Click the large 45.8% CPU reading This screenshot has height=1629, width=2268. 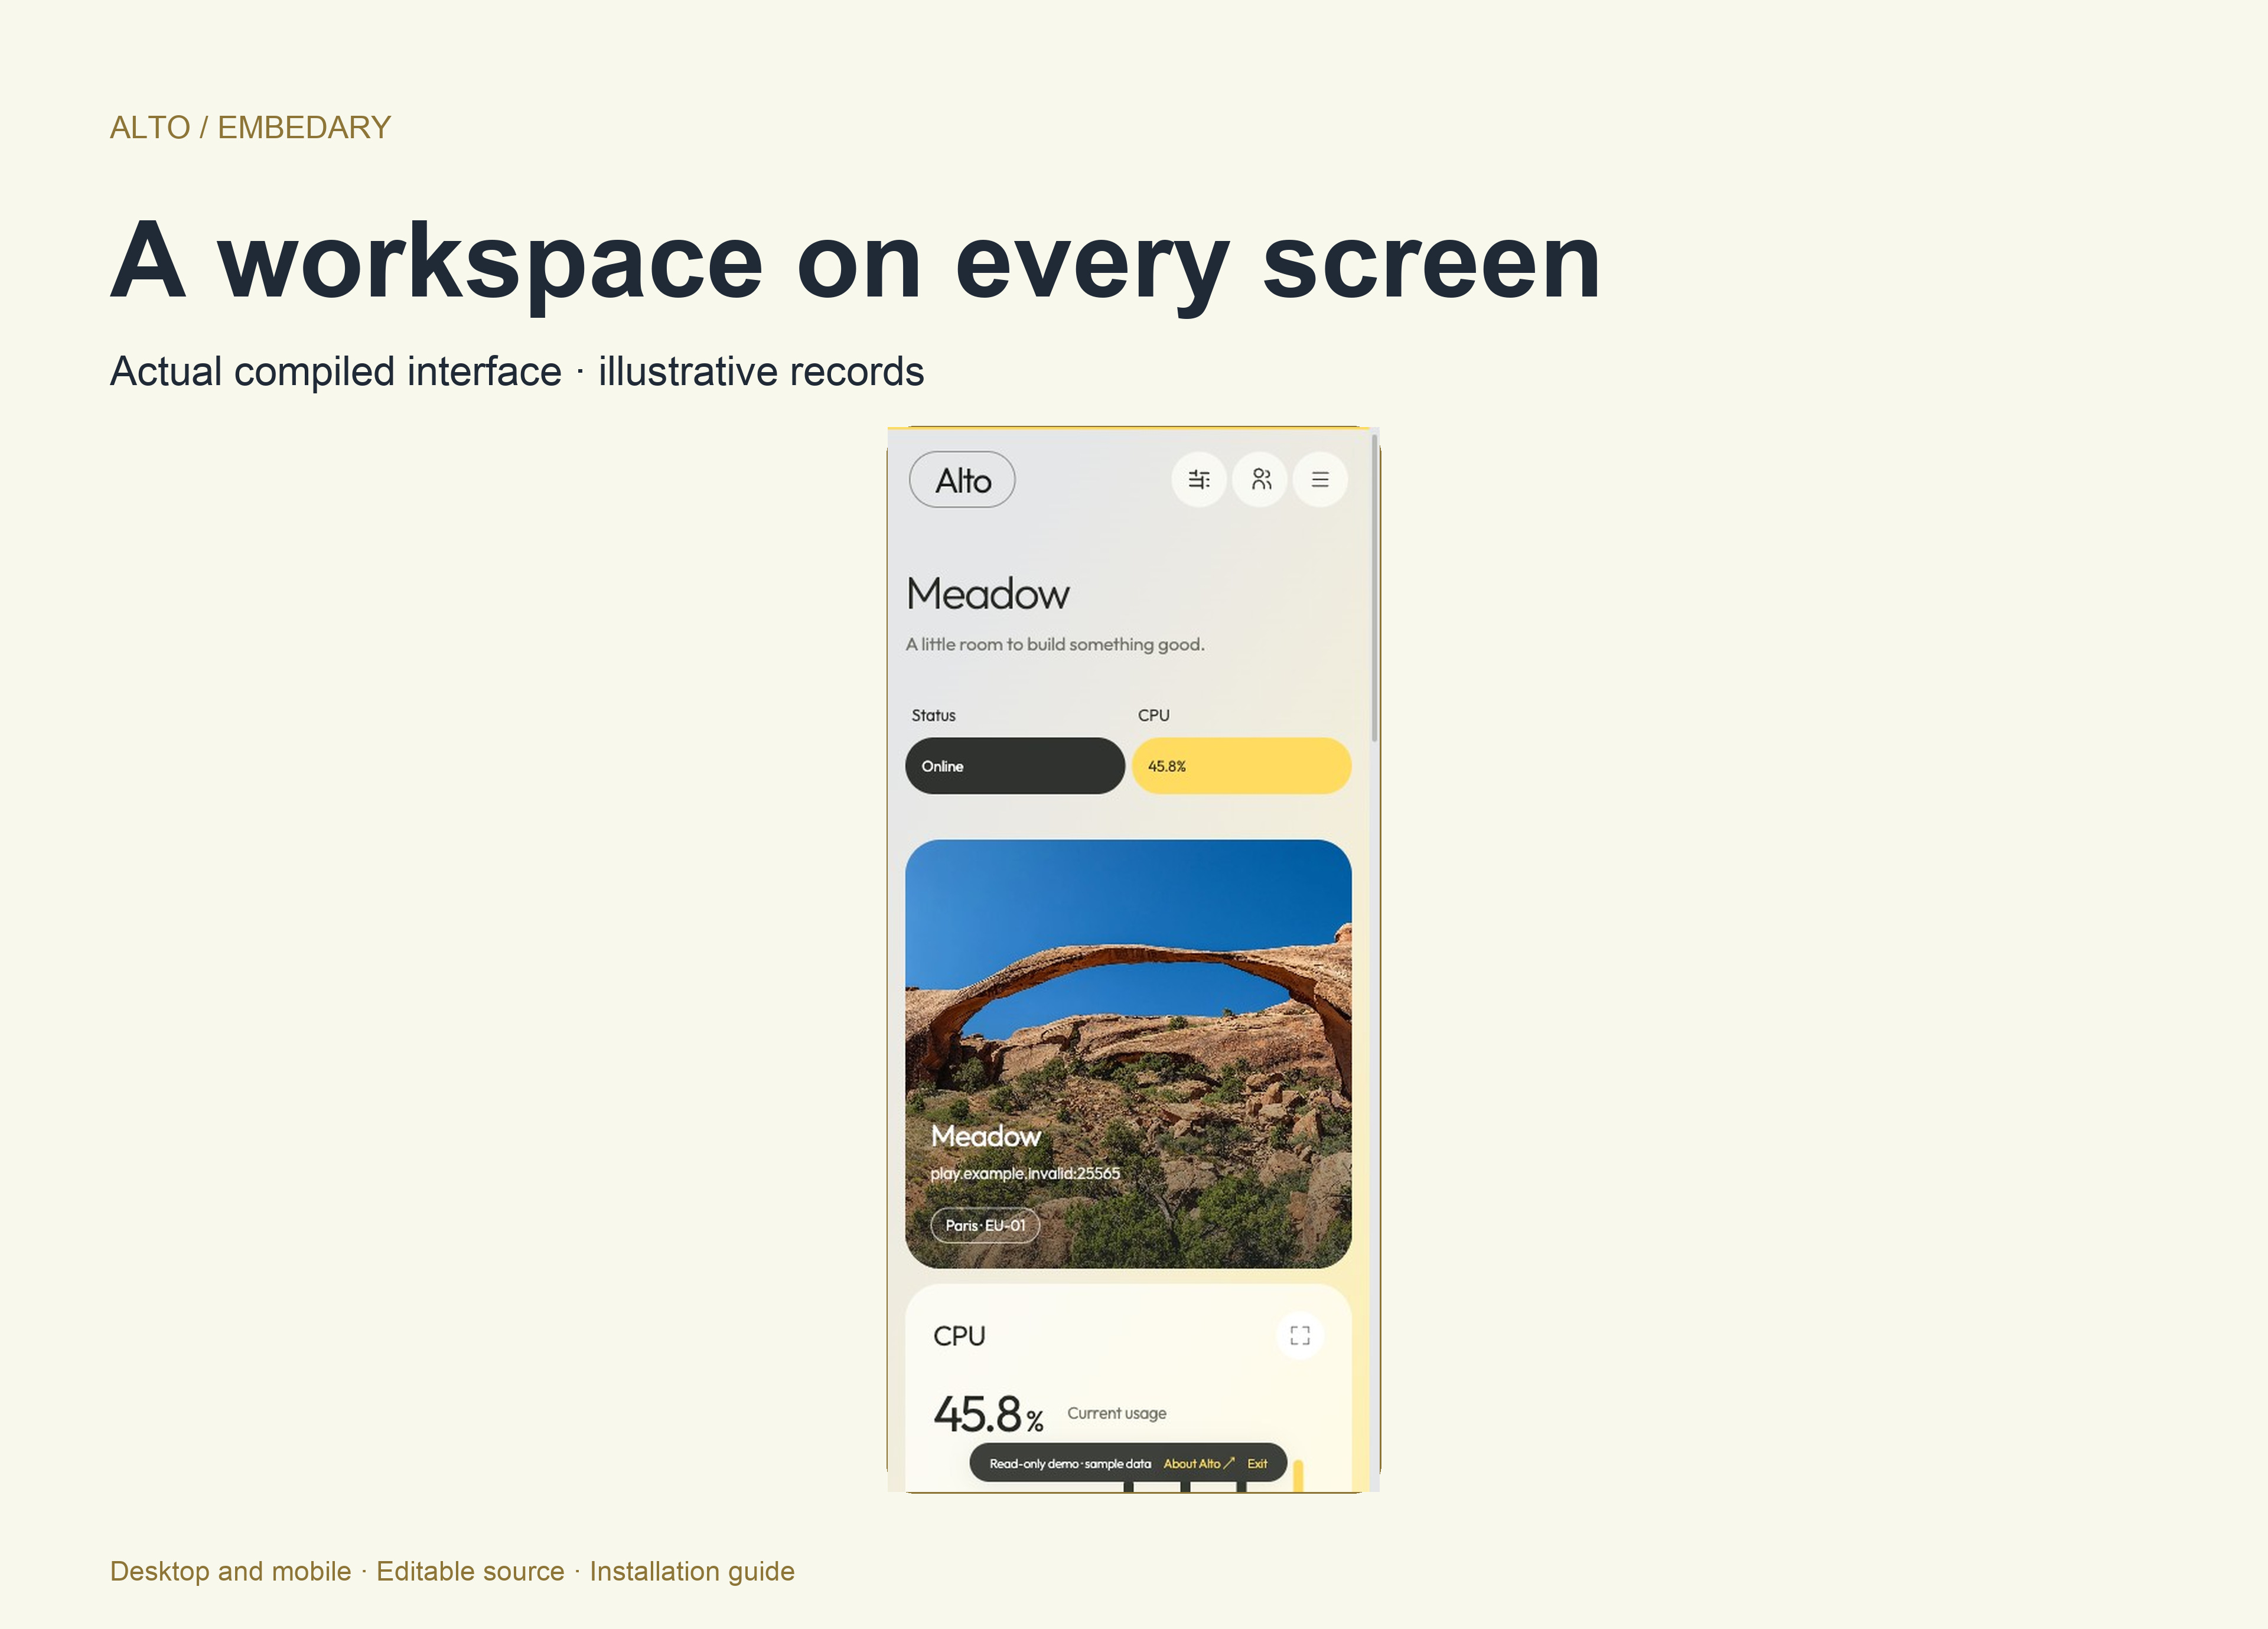coord(988,1414)
